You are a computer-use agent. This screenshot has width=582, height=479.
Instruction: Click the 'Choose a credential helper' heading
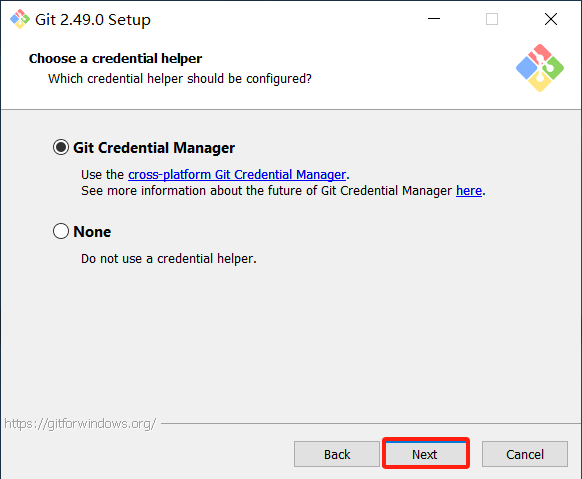115,59
